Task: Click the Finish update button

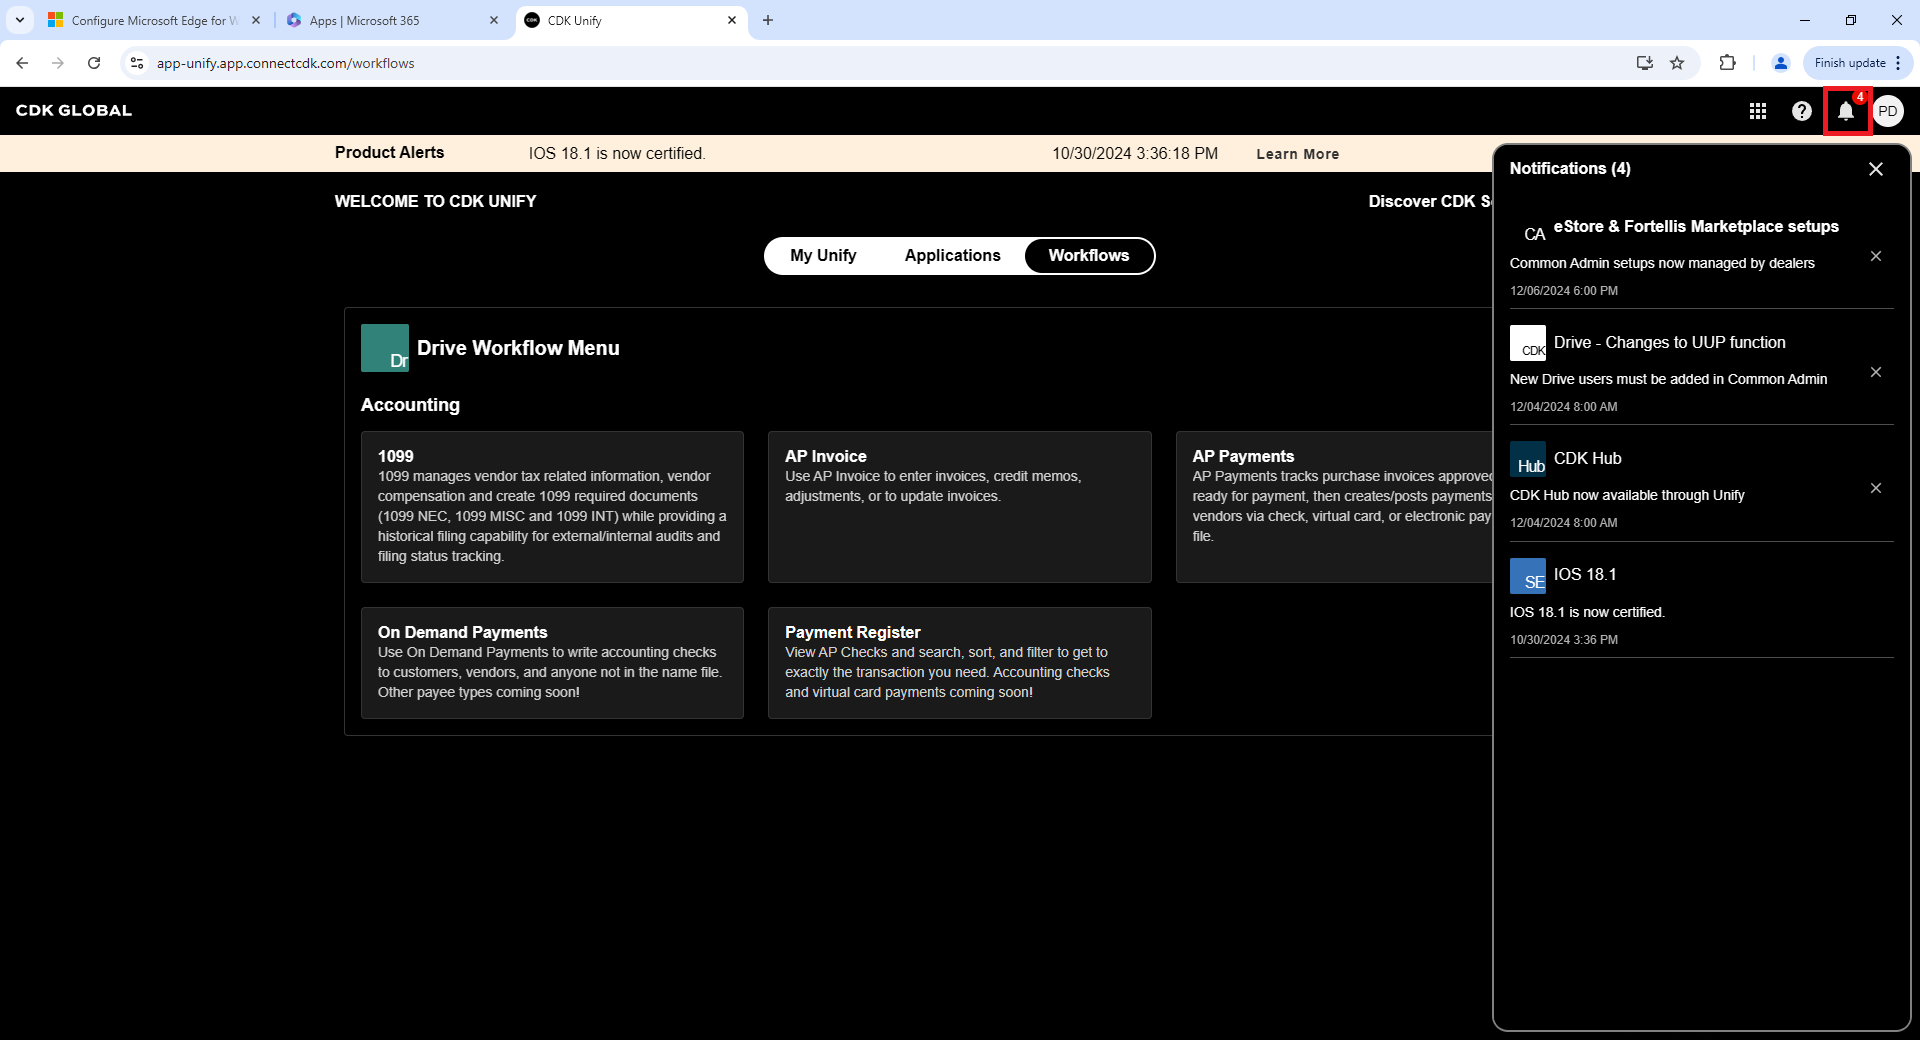Action: pos(1850,63)
